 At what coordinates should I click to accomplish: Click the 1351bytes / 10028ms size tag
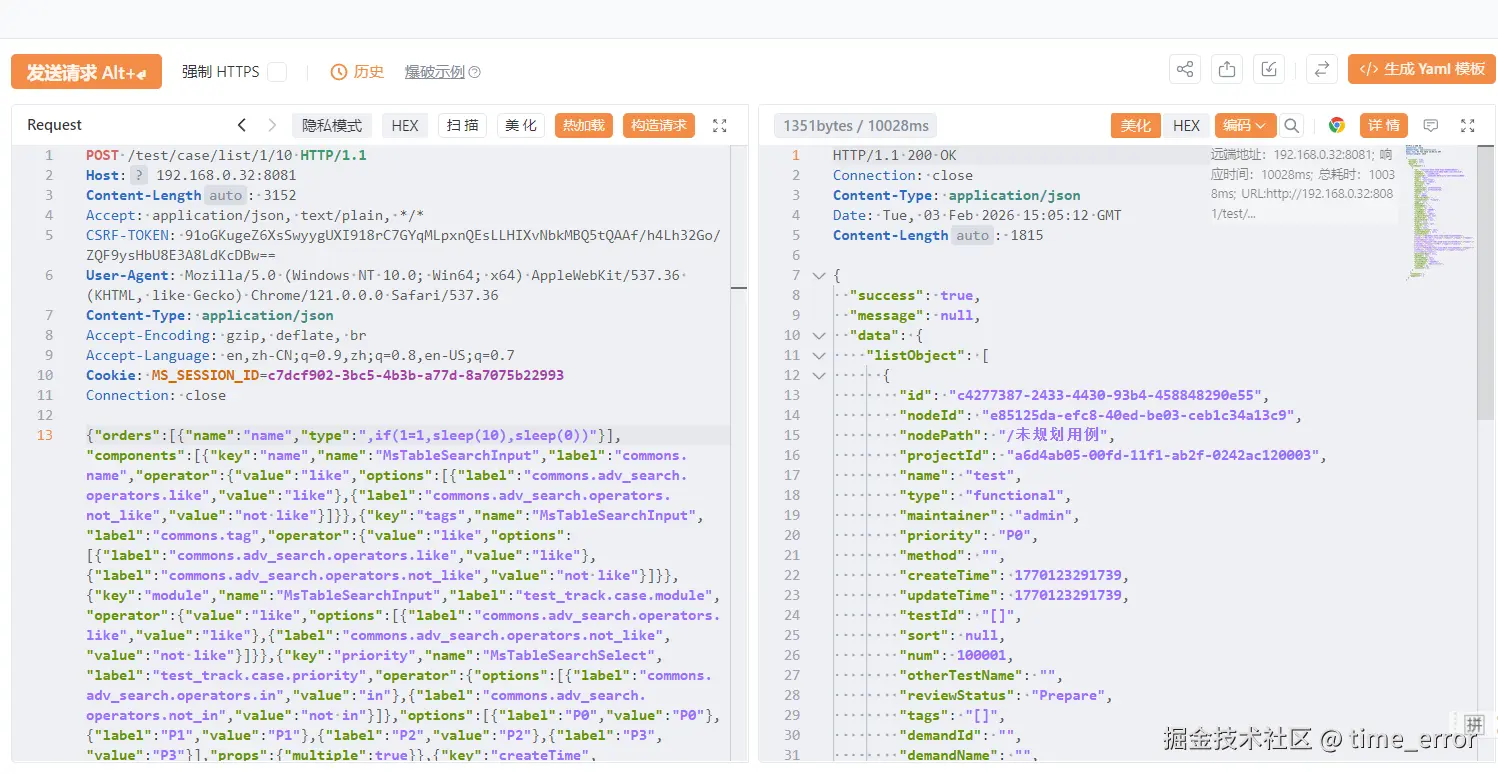[856, 126]
